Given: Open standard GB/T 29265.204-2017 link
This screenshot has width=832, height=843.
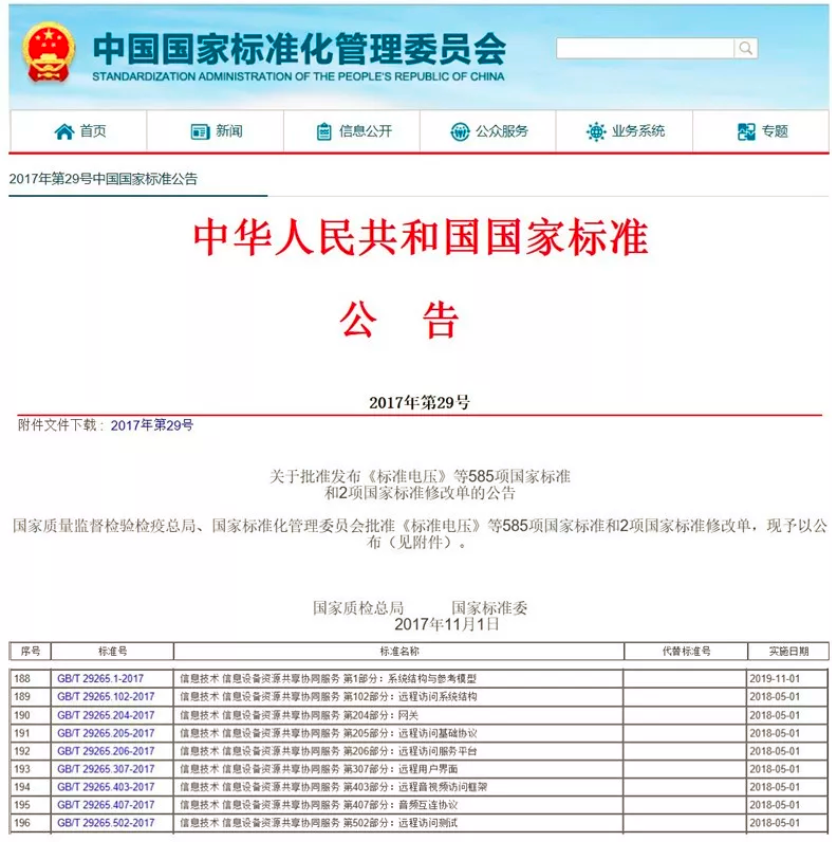Looking at the screenshot, I should pyautogui.click(x=106, y=715).
